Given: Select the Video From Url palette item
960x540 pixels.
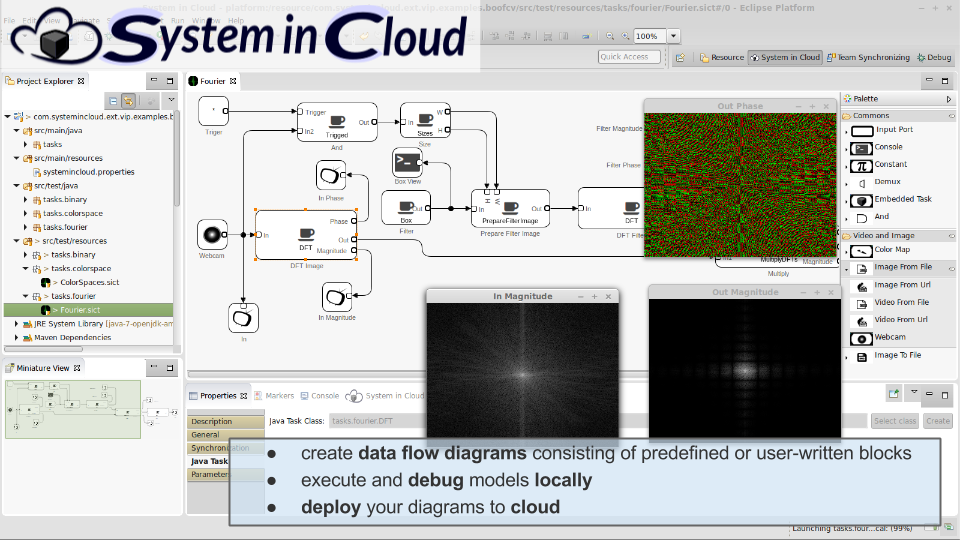Looking at the screenshot, I should (891, 320).
